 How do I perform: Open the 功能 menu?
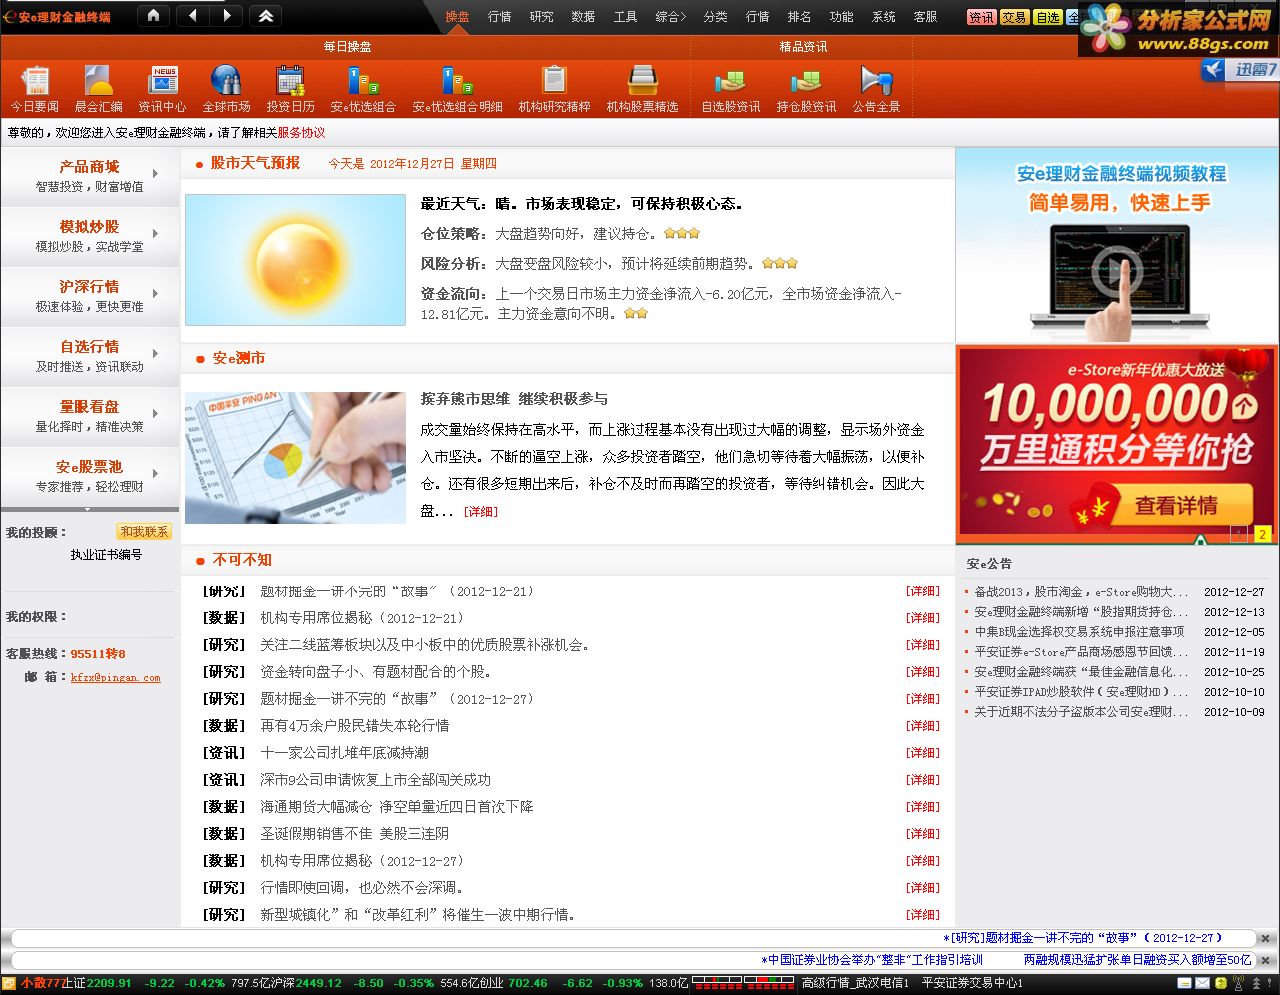click(841, 17)
